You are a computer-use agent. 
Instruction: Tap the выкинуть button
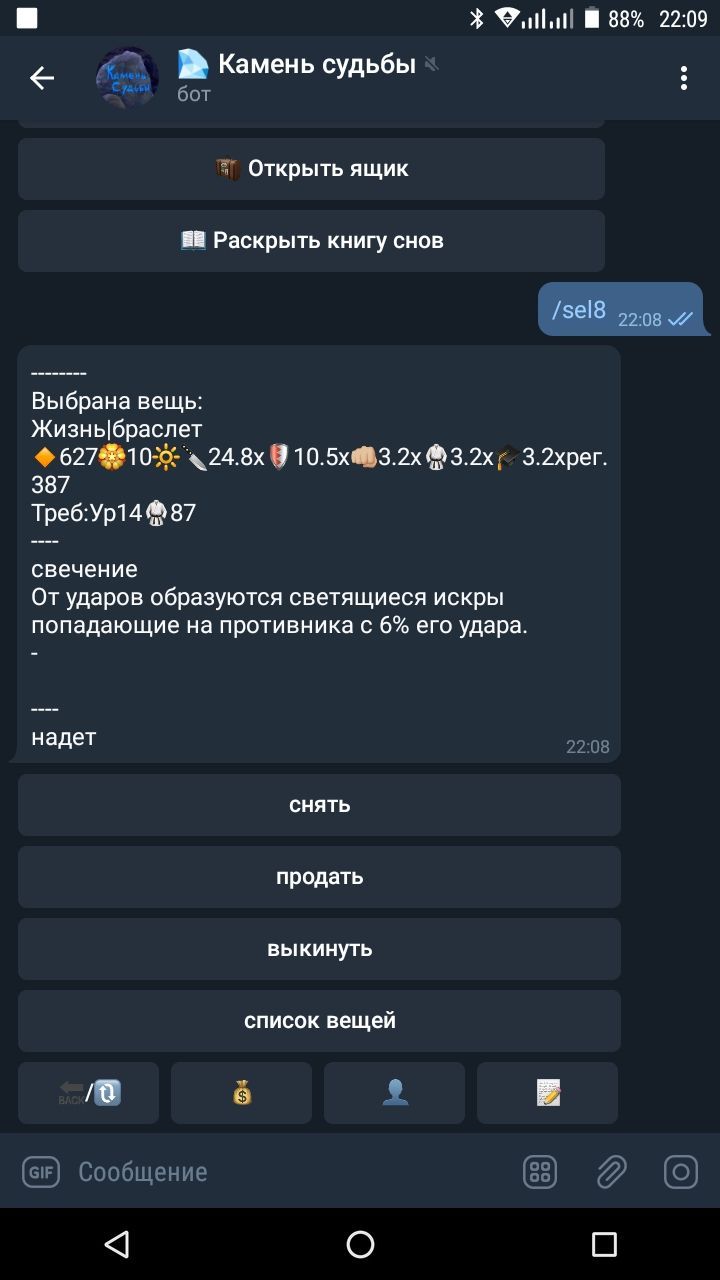pyautogui.click(x=319, y=949)
